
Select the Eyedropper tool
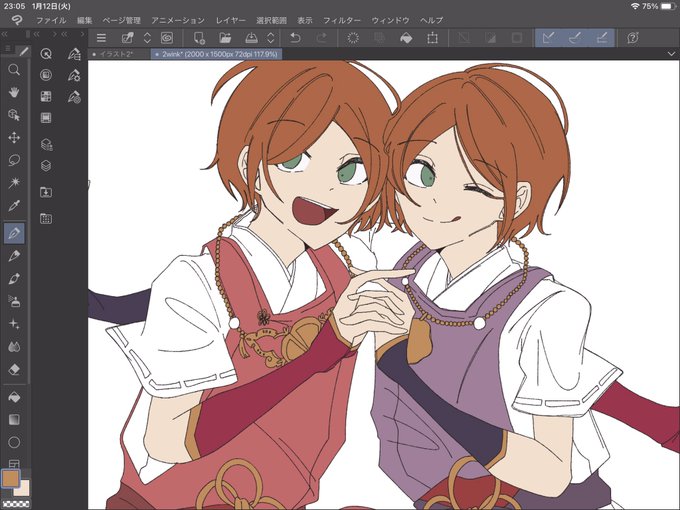pyautogui.click(x=14, y=206)
